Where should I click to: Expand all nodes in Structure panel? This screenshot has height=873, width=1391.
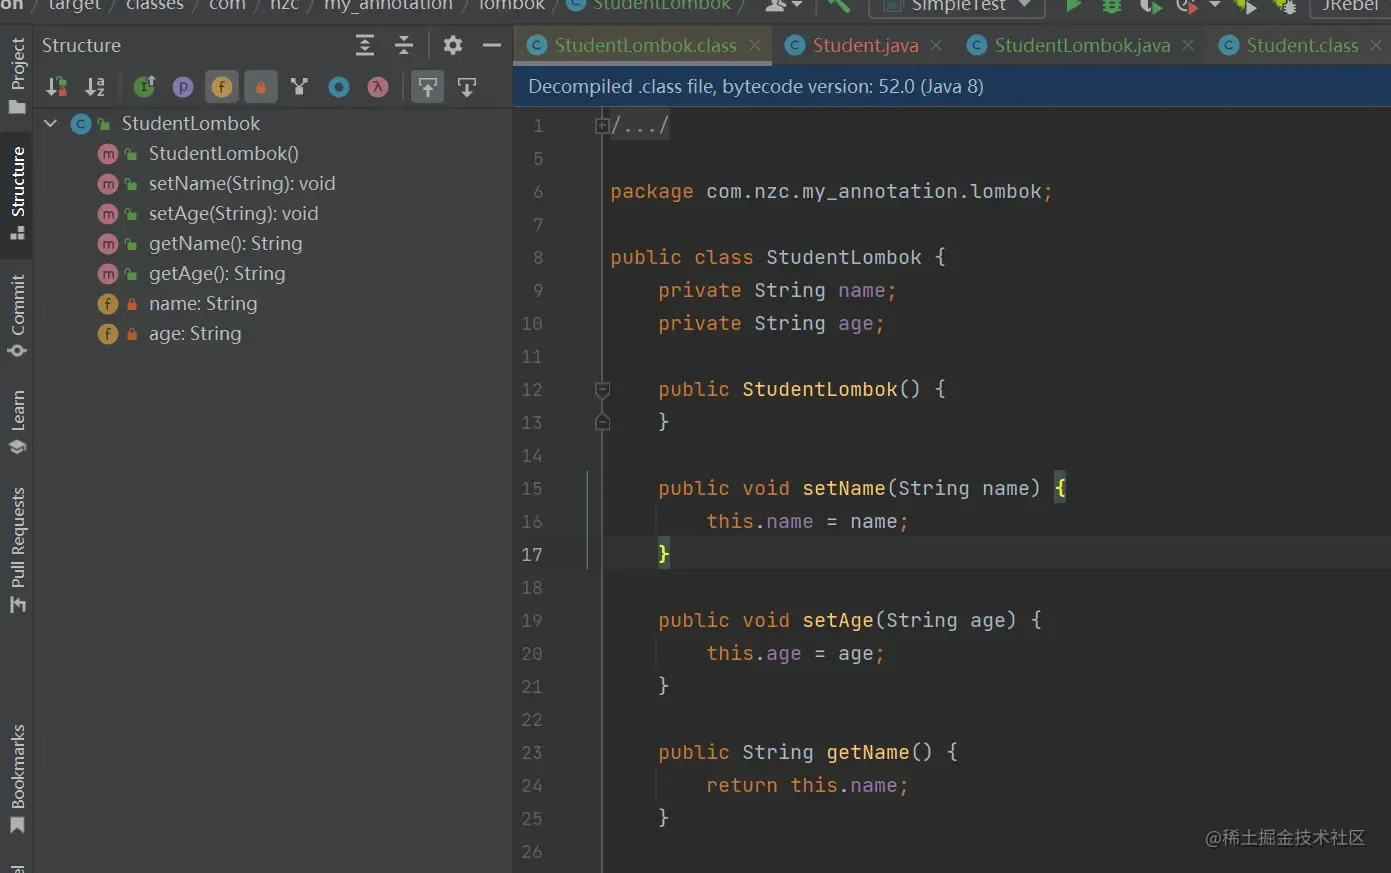365,45
